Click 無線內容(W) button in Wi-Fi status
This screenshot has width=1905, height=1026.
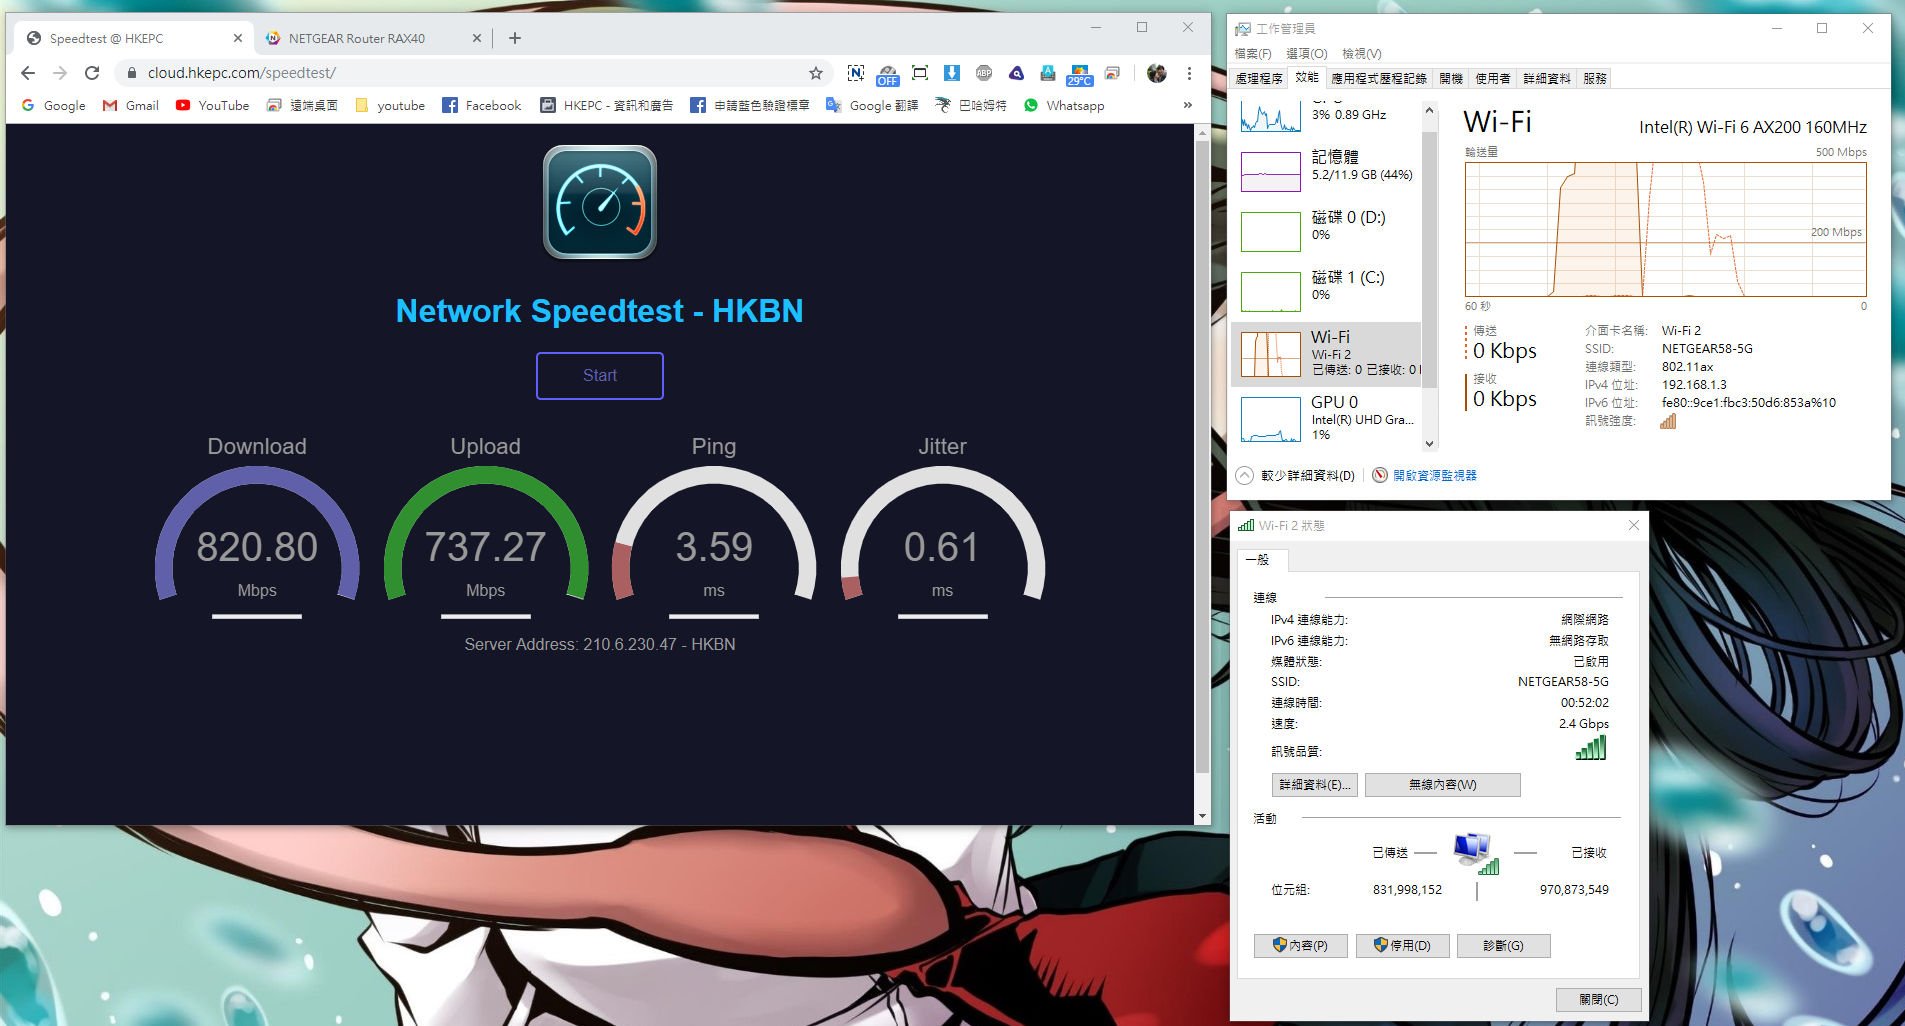(x=1442, y=785)
